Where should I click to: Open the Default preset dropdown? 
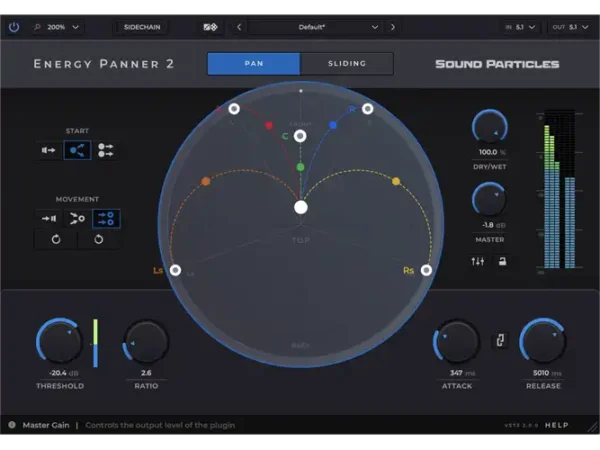(x=314, y=27)
